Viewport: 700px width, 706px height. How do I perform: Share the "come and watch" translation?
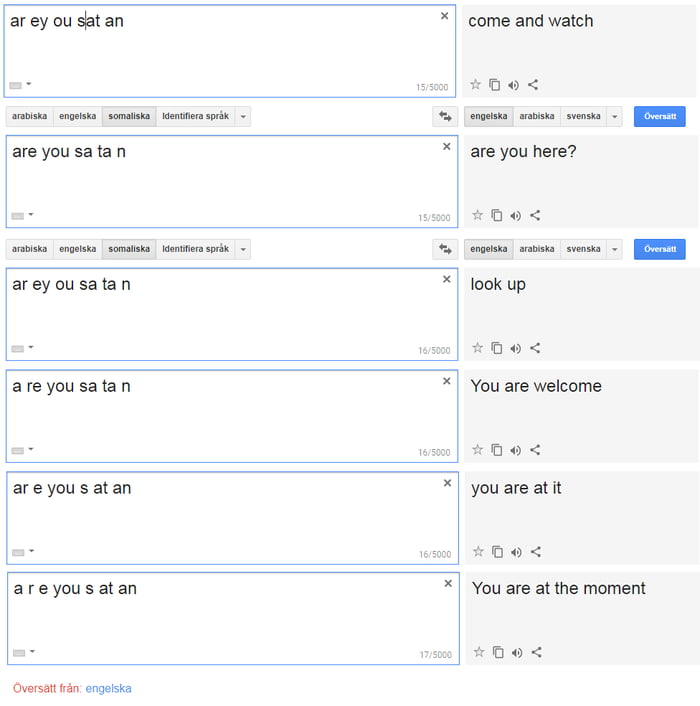tap(533, 85)
